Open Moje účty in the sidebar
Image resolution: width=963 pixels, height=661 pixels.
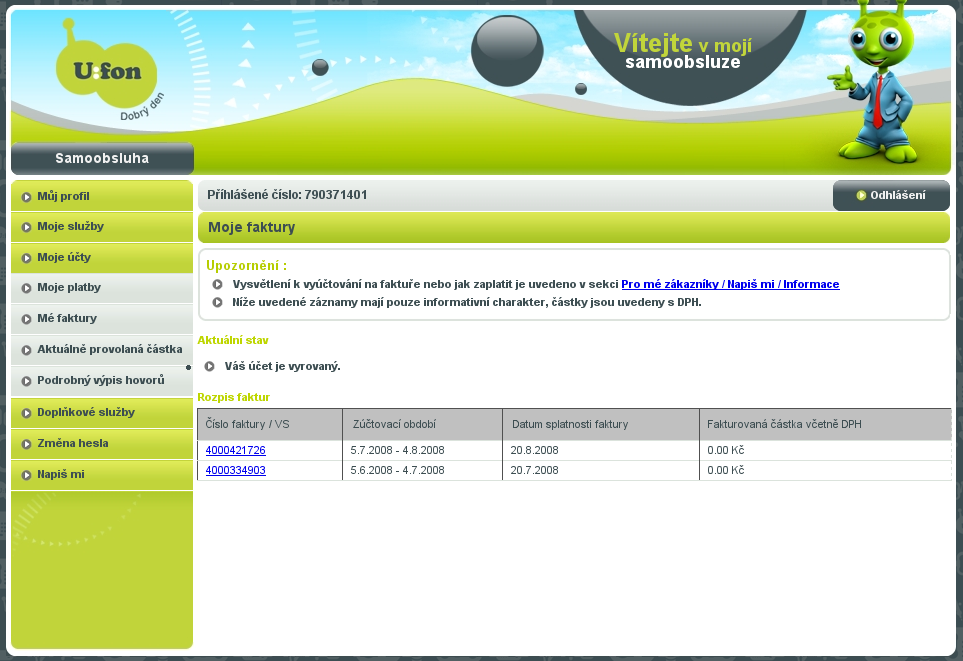point(102,257)
